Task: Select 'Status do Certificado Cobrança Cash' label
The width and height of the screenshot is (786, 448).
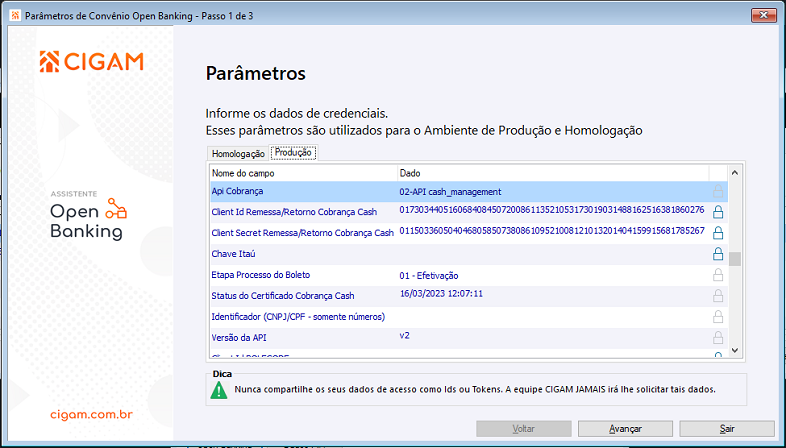Action: click(283, 296)
